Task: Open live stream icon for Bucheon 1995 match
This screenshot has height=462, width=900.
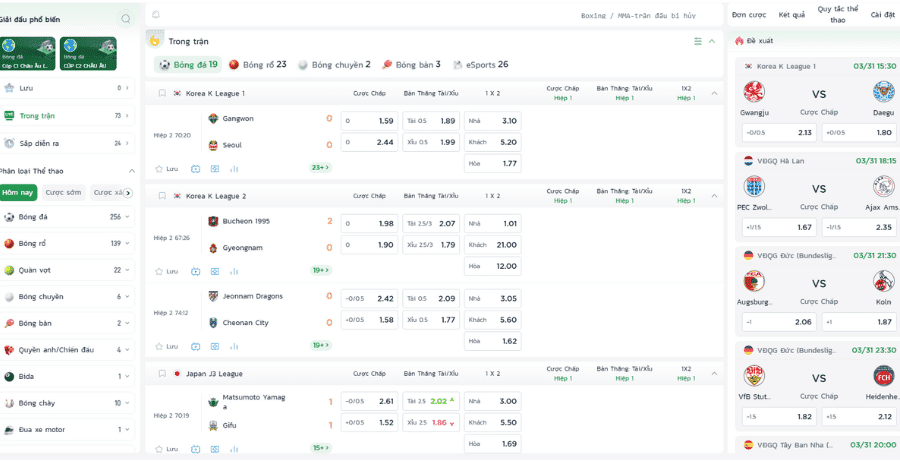Action: click(196, 271)
